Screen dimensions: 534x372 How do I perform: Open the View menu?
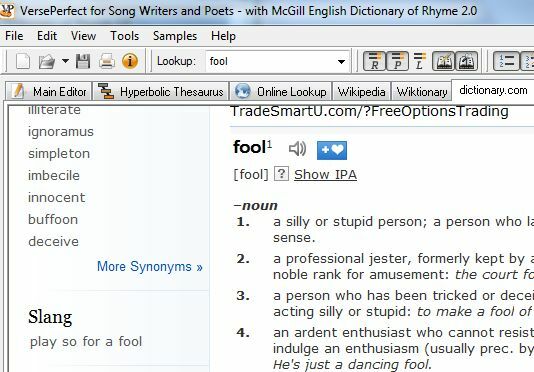click(83, 36)
